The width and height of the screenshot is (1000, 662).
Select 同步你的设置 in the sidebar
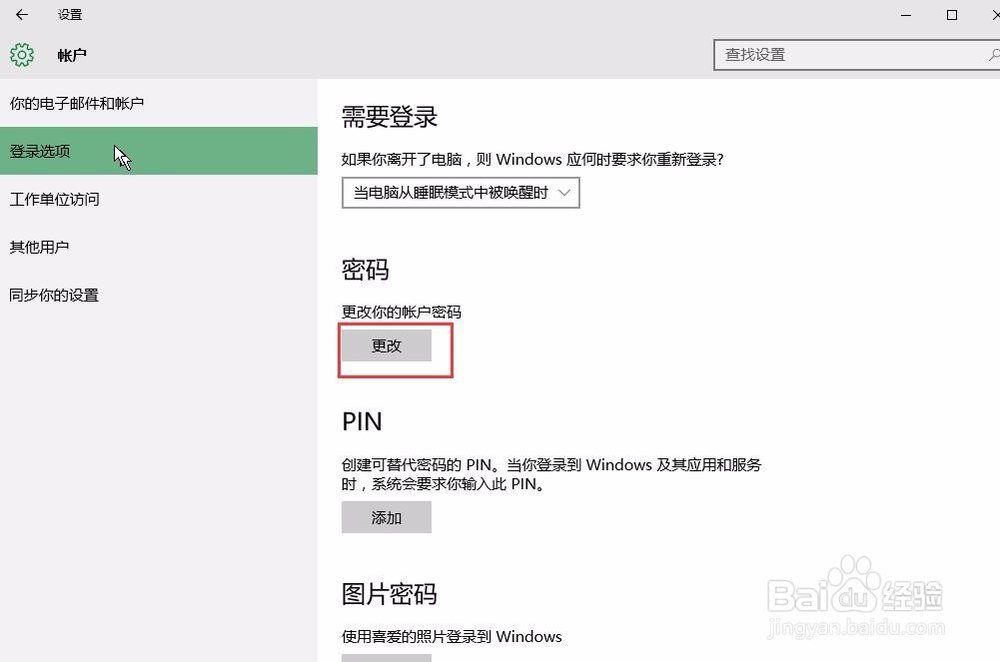click(55, 295)
